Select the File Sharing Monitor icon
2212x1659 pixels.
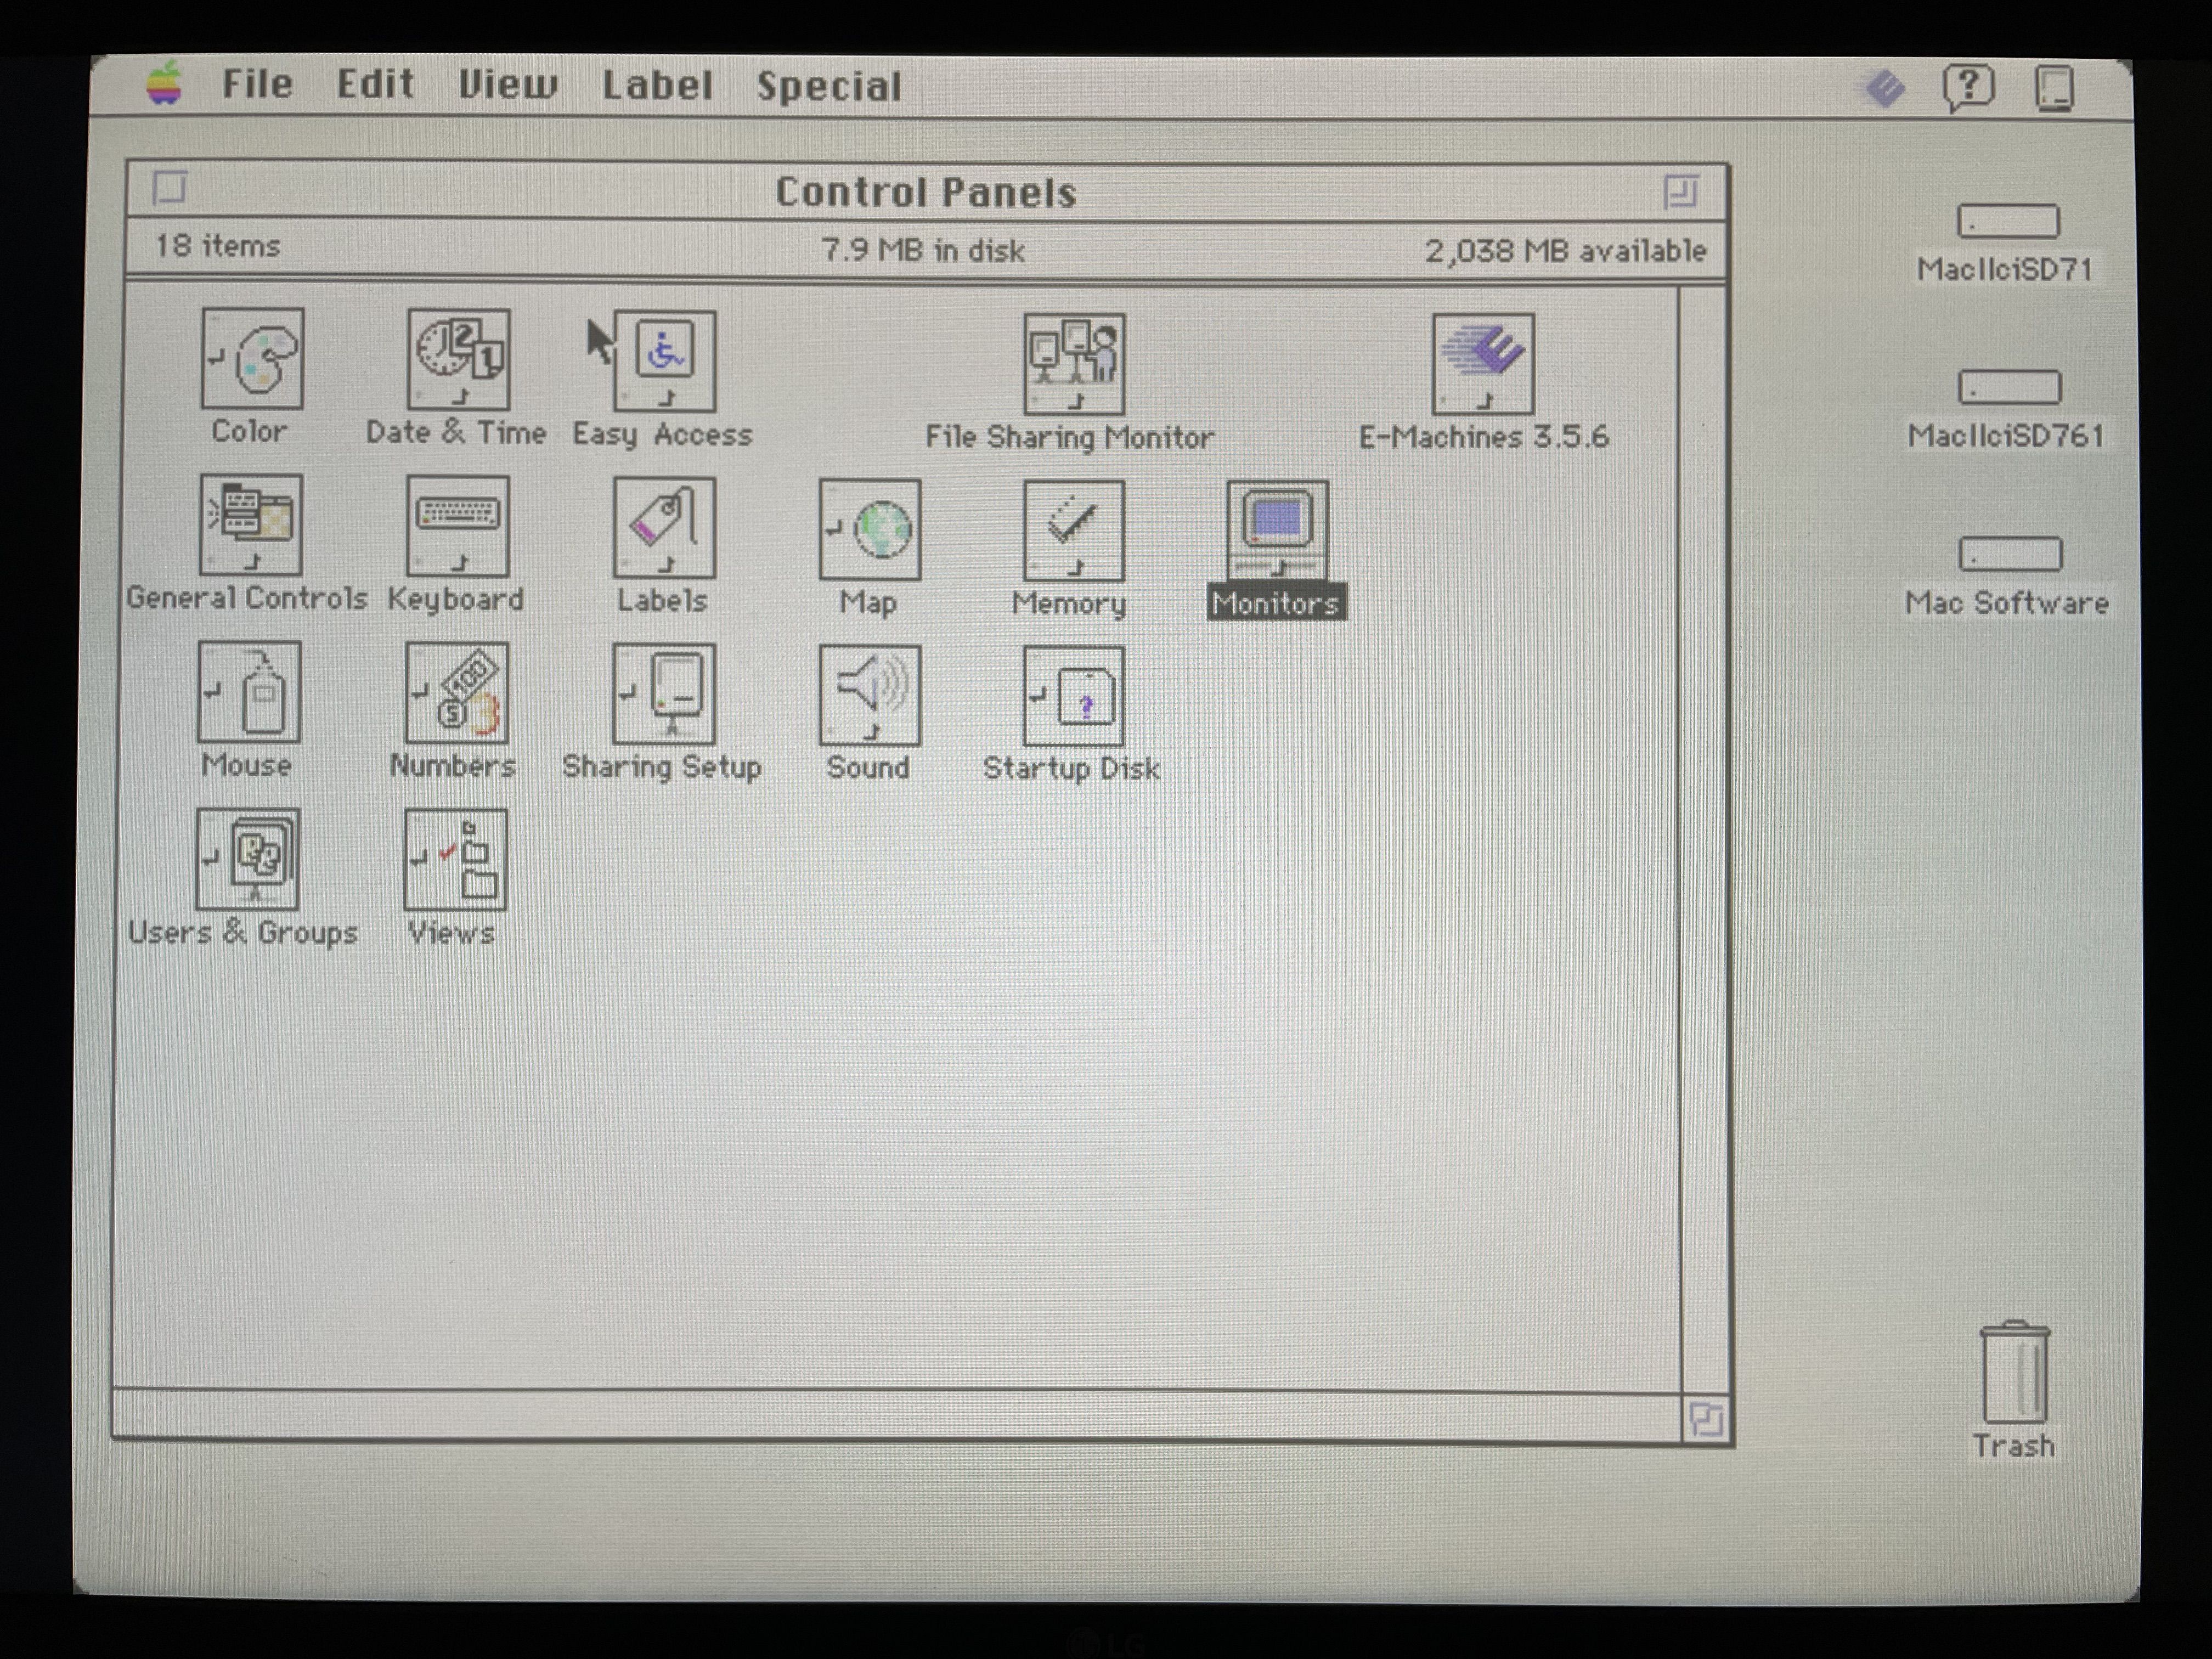1074,364
